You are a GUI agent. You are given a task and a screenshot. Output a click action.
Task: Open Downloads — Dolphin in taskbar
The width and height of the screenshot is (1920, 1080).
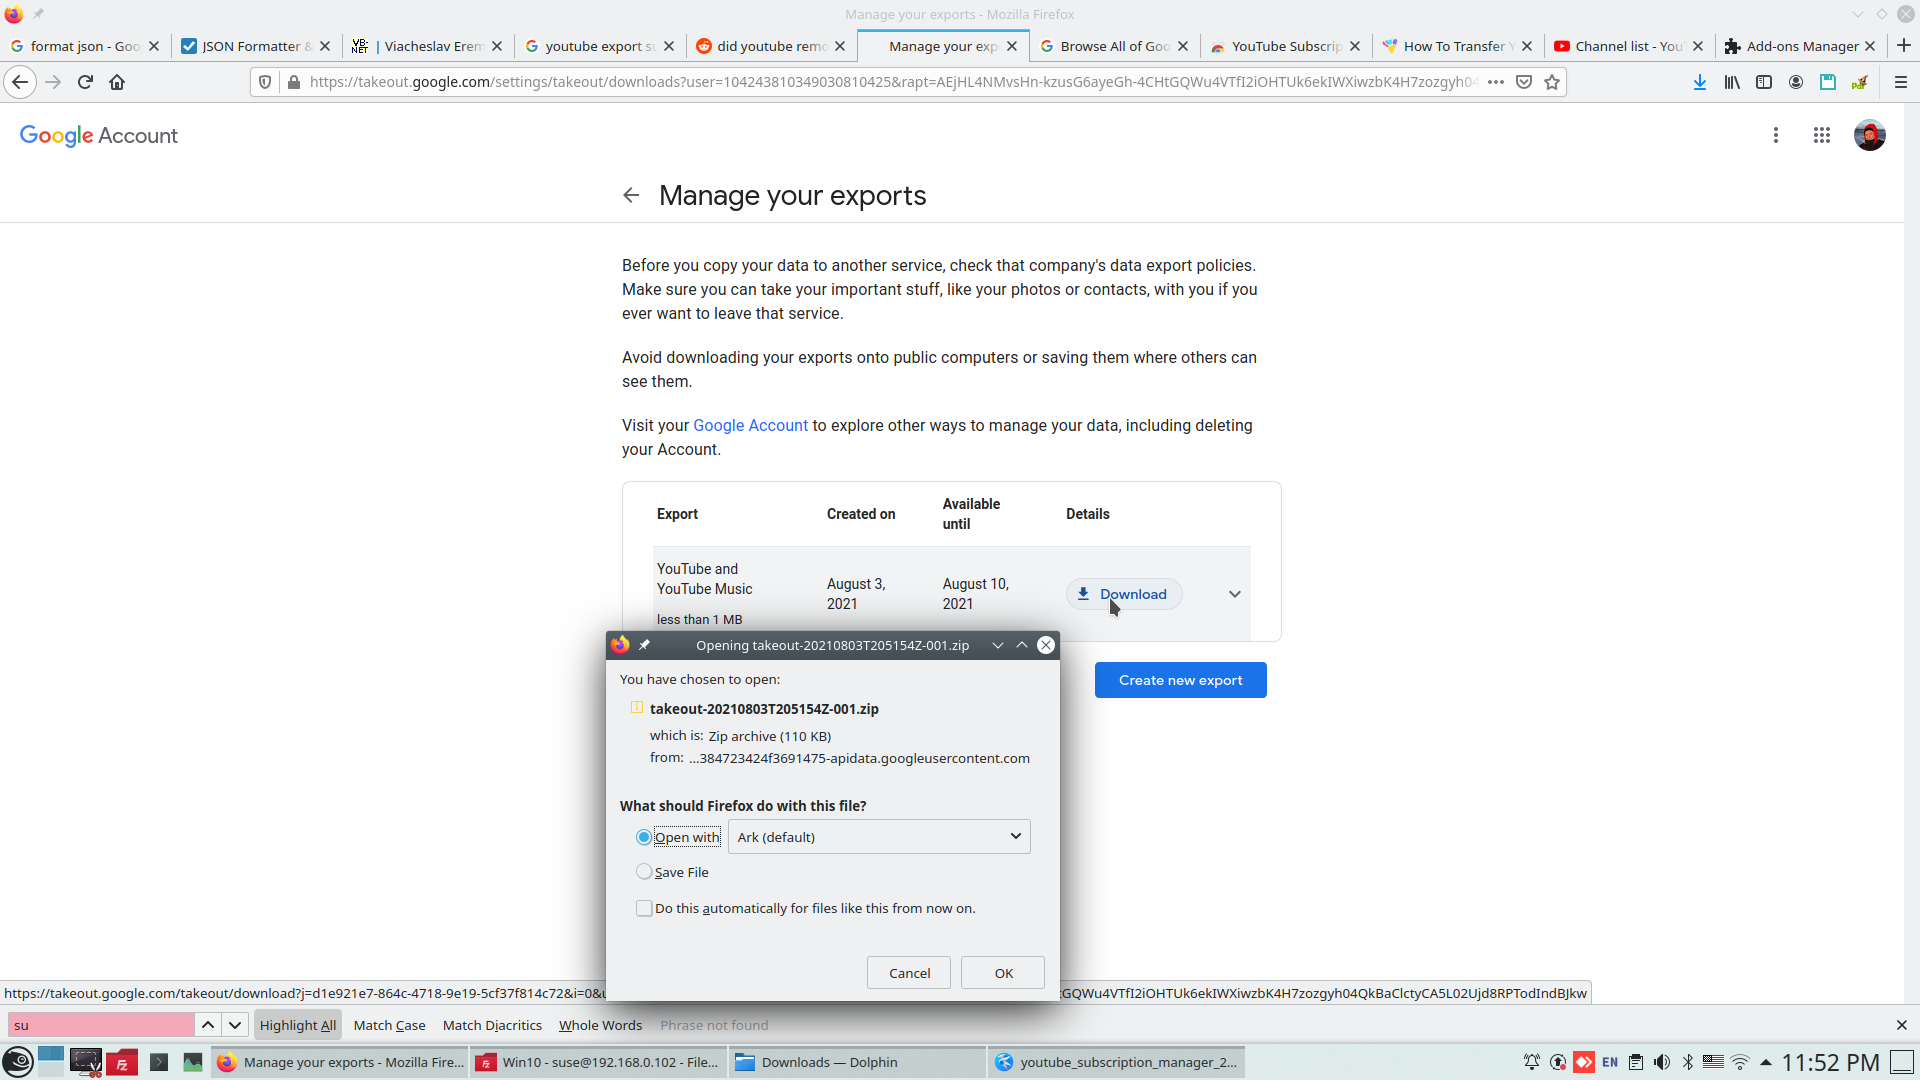(x=828, y=1062)
